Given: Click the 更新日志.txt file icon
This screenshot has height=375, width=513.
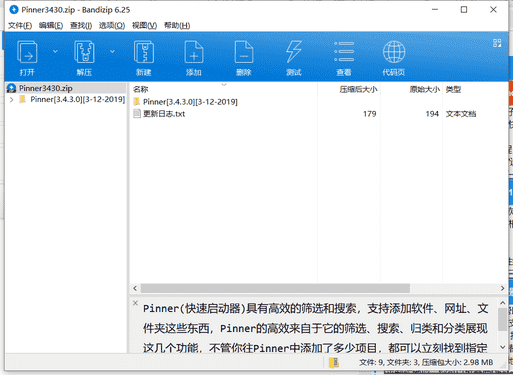Looking at the screenshot, I should click(137, 114).
